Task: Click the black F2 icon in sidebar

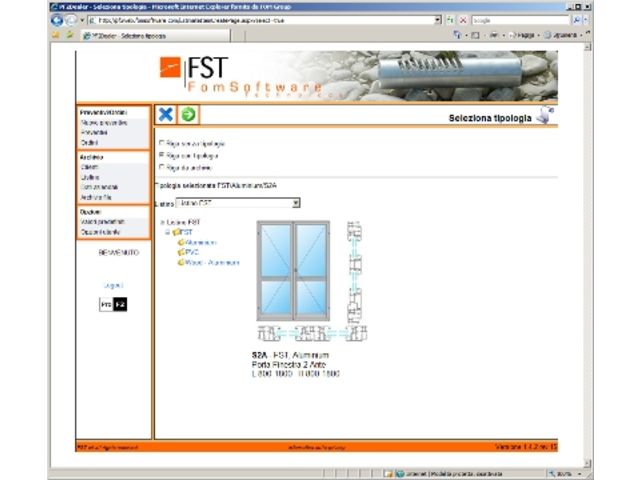Action: pos(121,303)
